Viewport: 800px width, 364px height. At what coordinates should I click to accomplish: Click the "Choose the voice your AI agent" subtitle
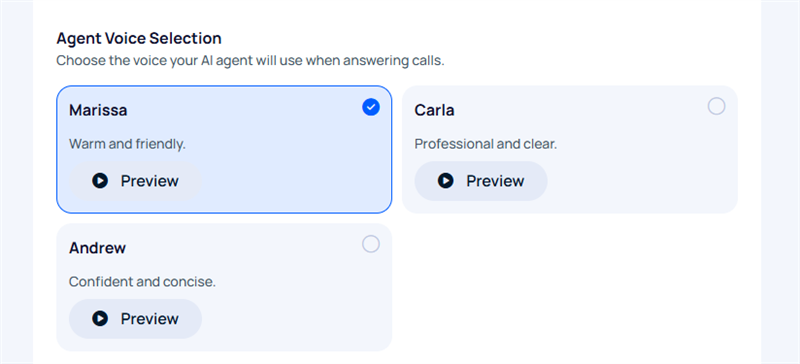[x=251, y=61]
